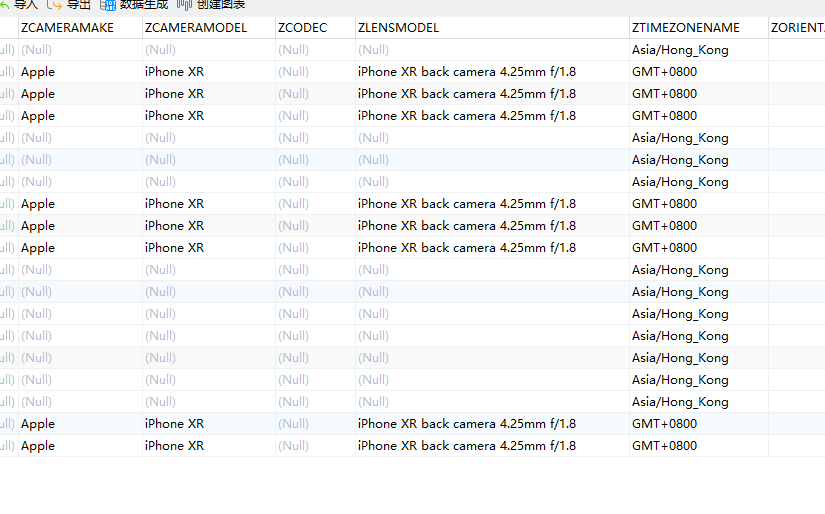Select the Apple cell in the bottom row

(x=80, y=446)
